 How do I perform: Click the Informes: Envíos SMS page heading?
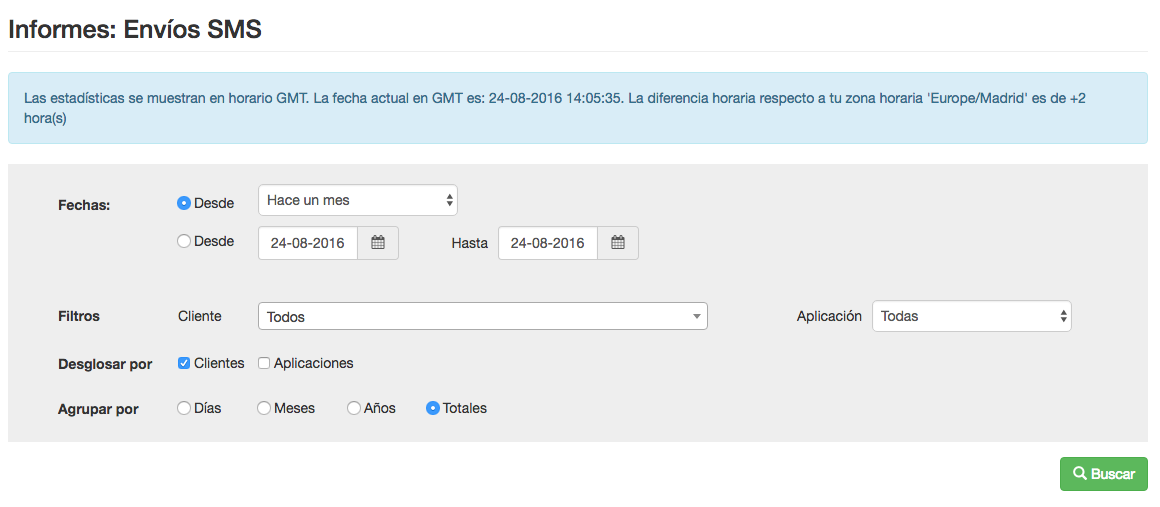pos(135,29)
